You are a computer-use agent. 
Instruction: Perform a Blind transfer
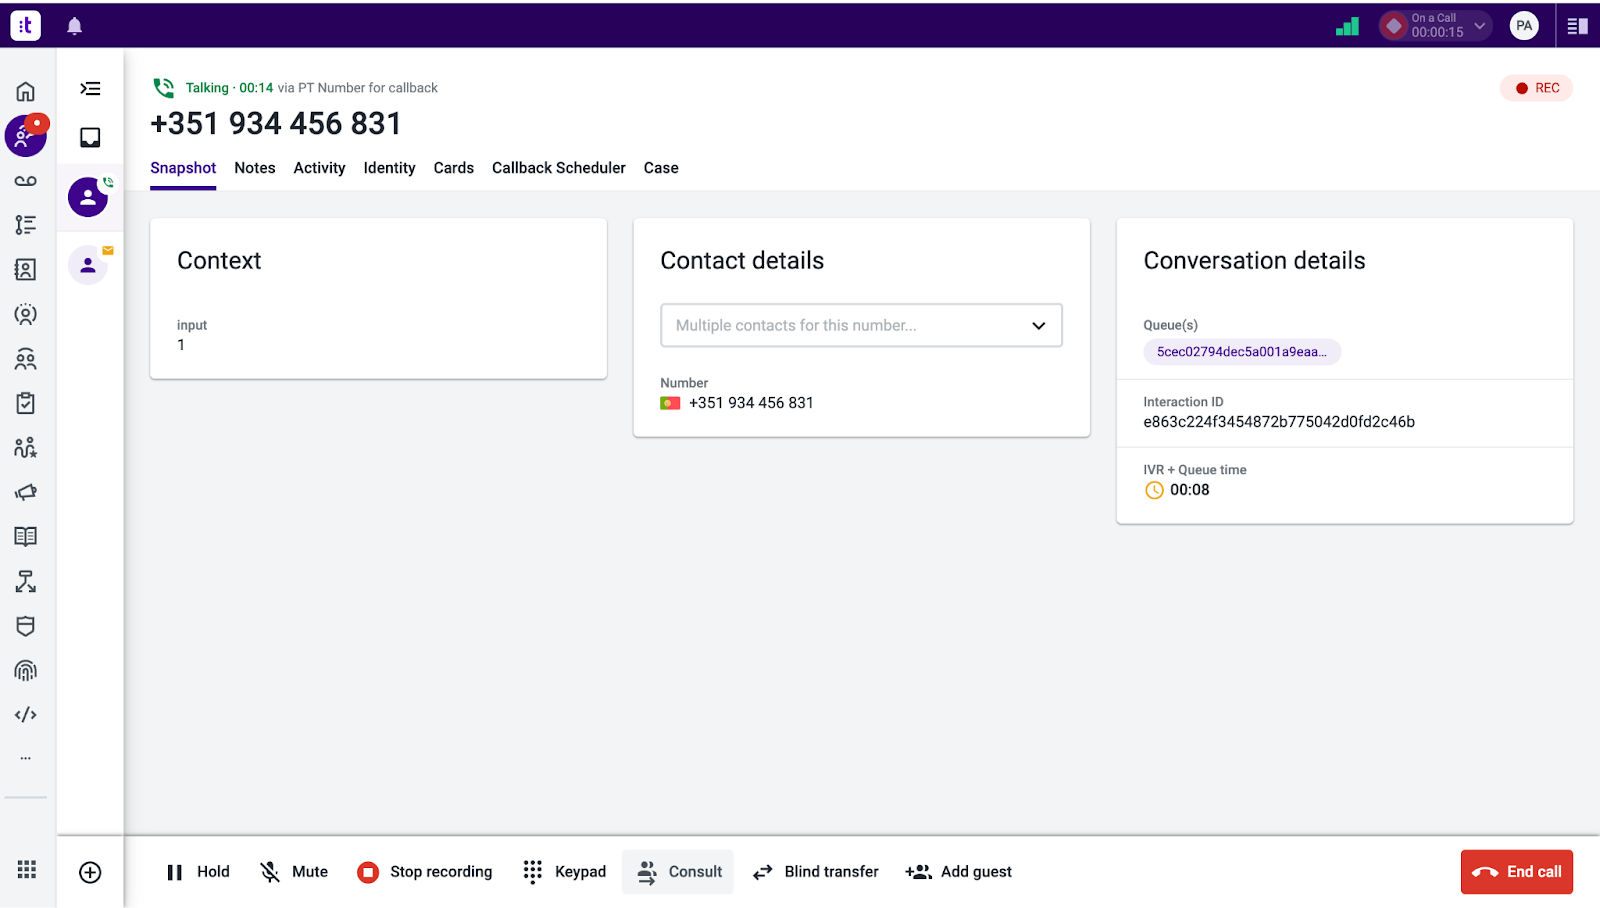[815, 872]
